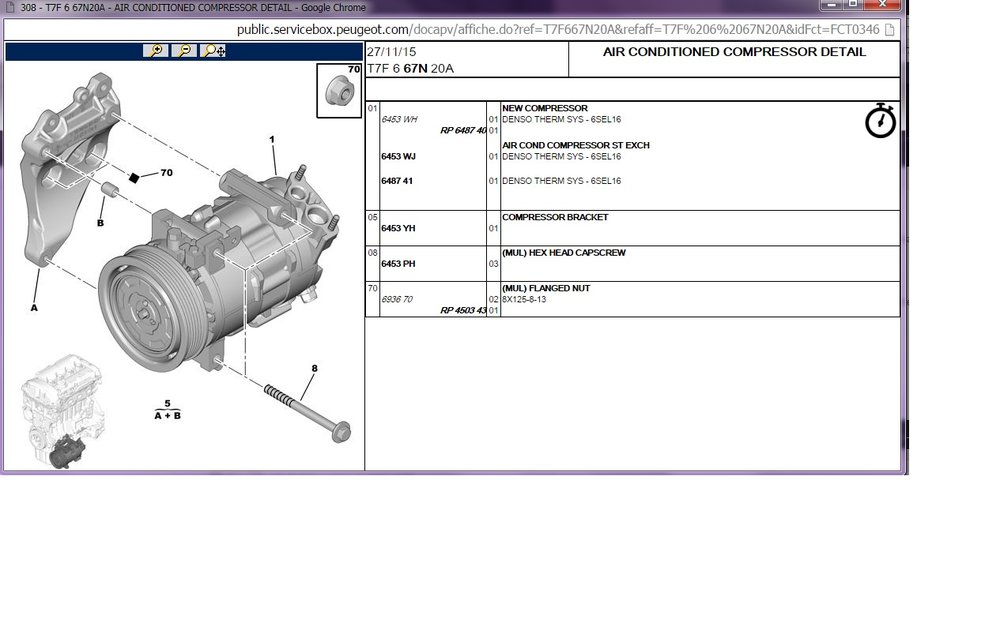Select part number 6453 WJ
The height and width of the screenshot is (641, 1000).
pos(399,156)
